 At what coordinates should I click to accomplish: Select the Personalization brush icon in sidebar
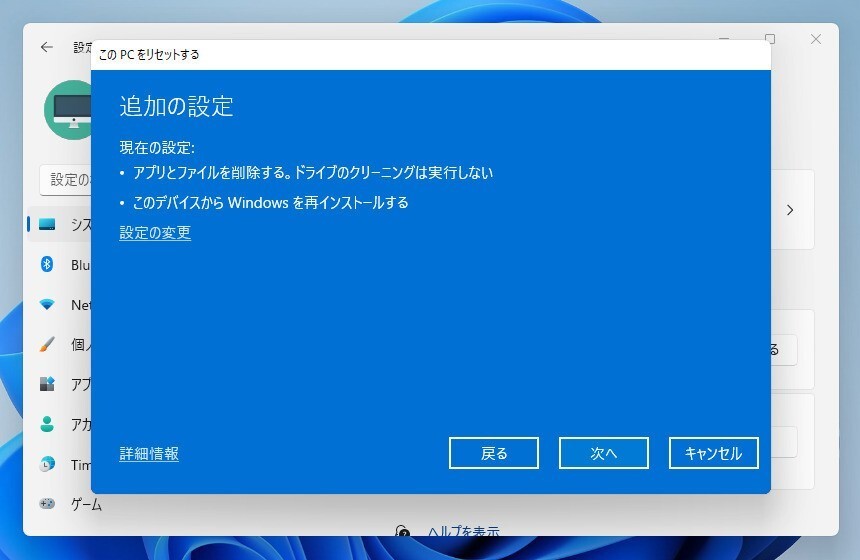click(47, 344)
